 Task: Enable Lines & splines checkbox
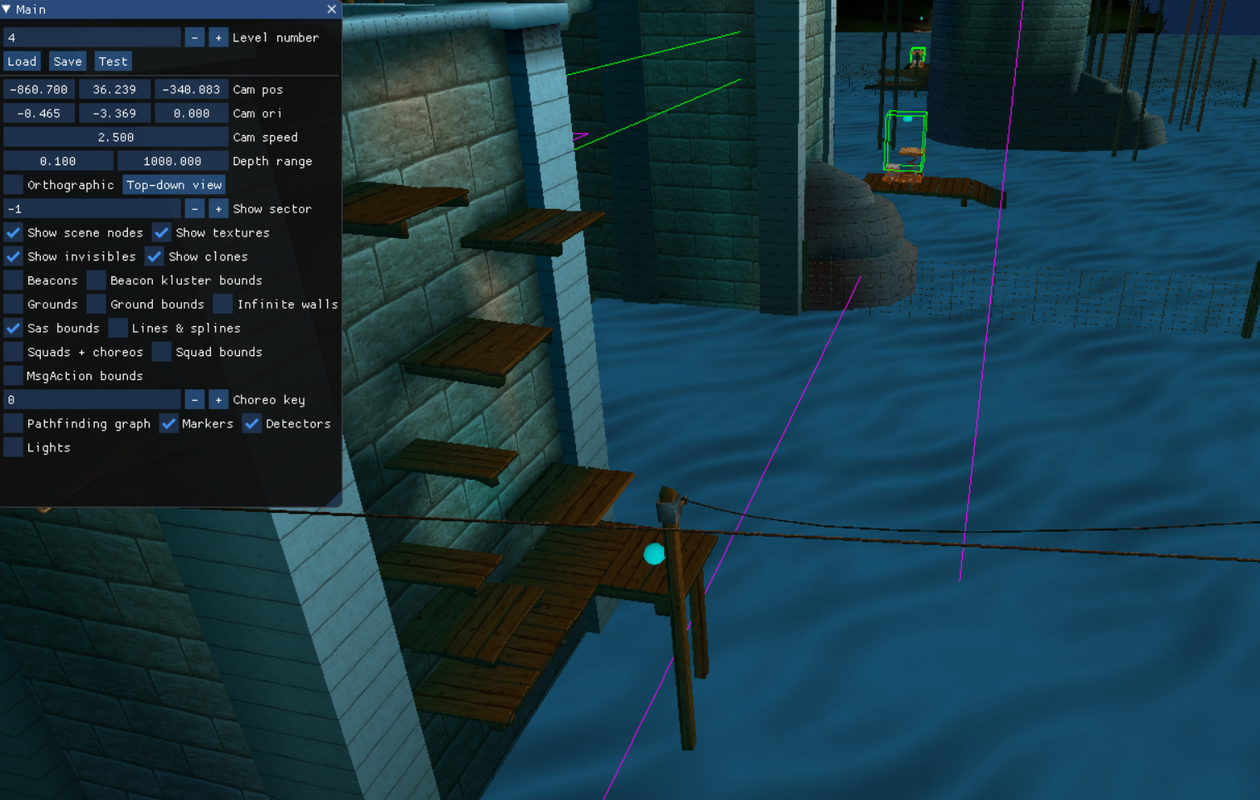coord(118,329)
